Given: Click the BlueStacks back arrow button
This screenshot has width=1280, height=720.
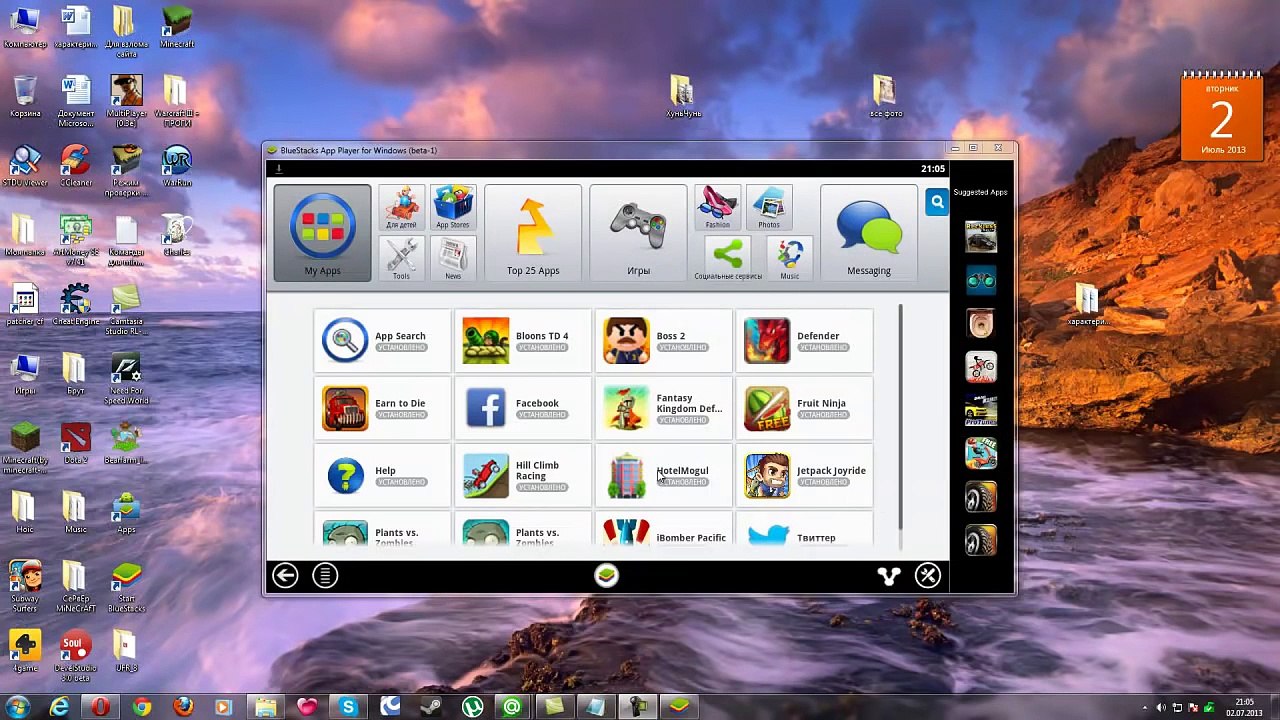Looking at the screenshot, I should 285,575.
